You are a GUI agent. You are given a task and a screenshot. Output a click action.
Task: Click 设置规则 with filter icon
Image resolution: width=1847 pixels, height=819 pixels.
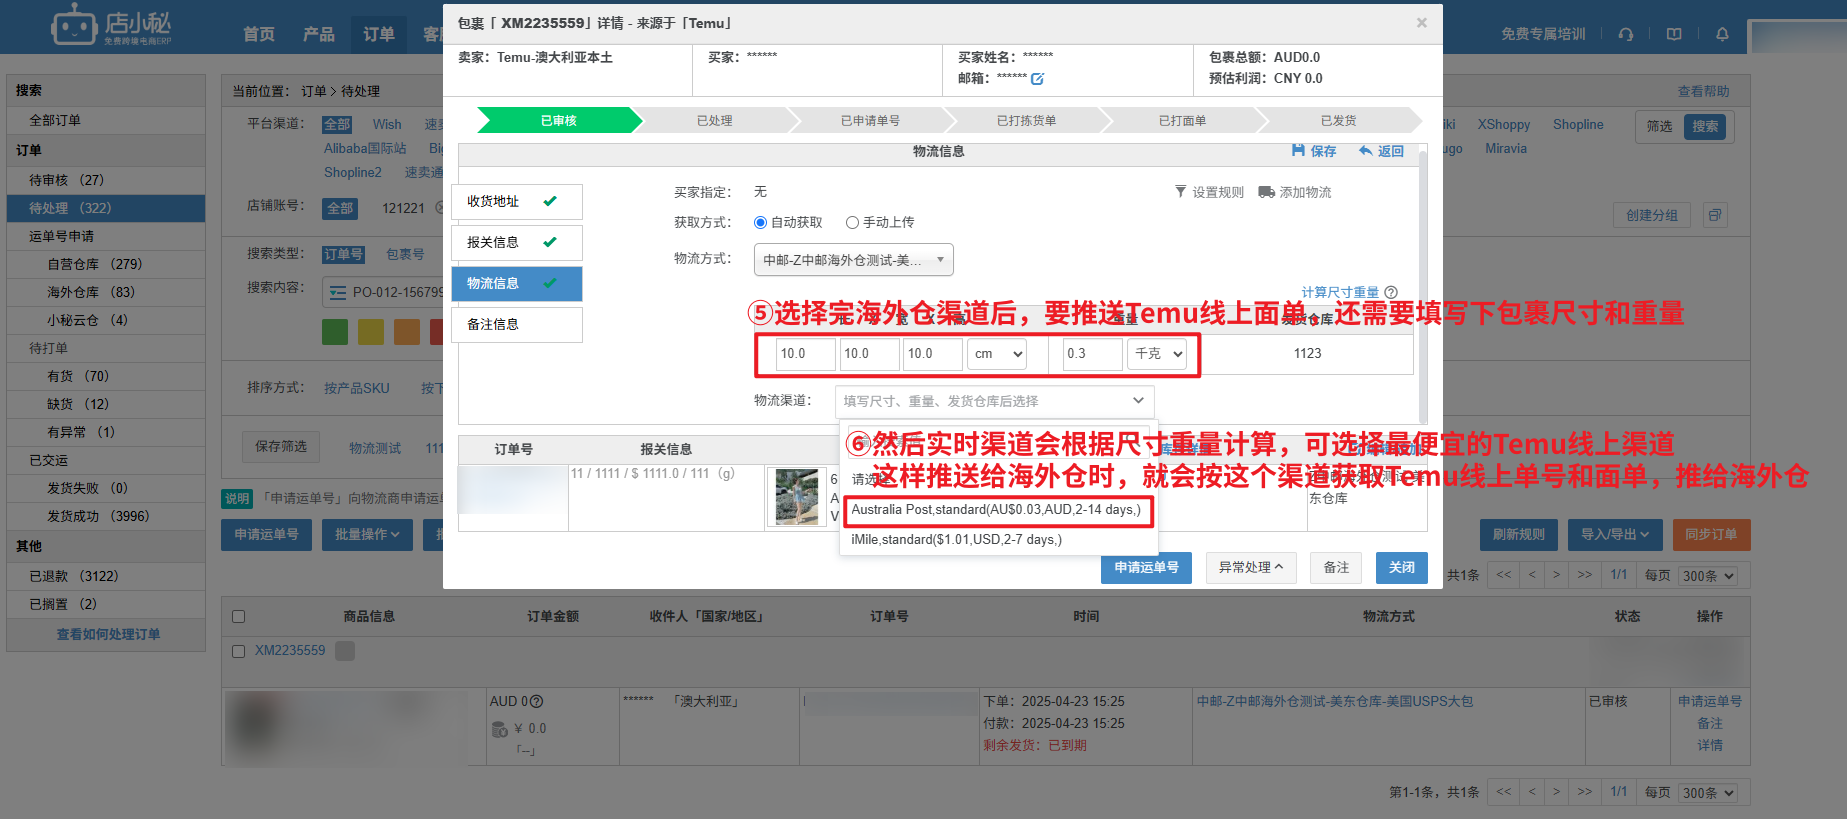[1209, 192]
